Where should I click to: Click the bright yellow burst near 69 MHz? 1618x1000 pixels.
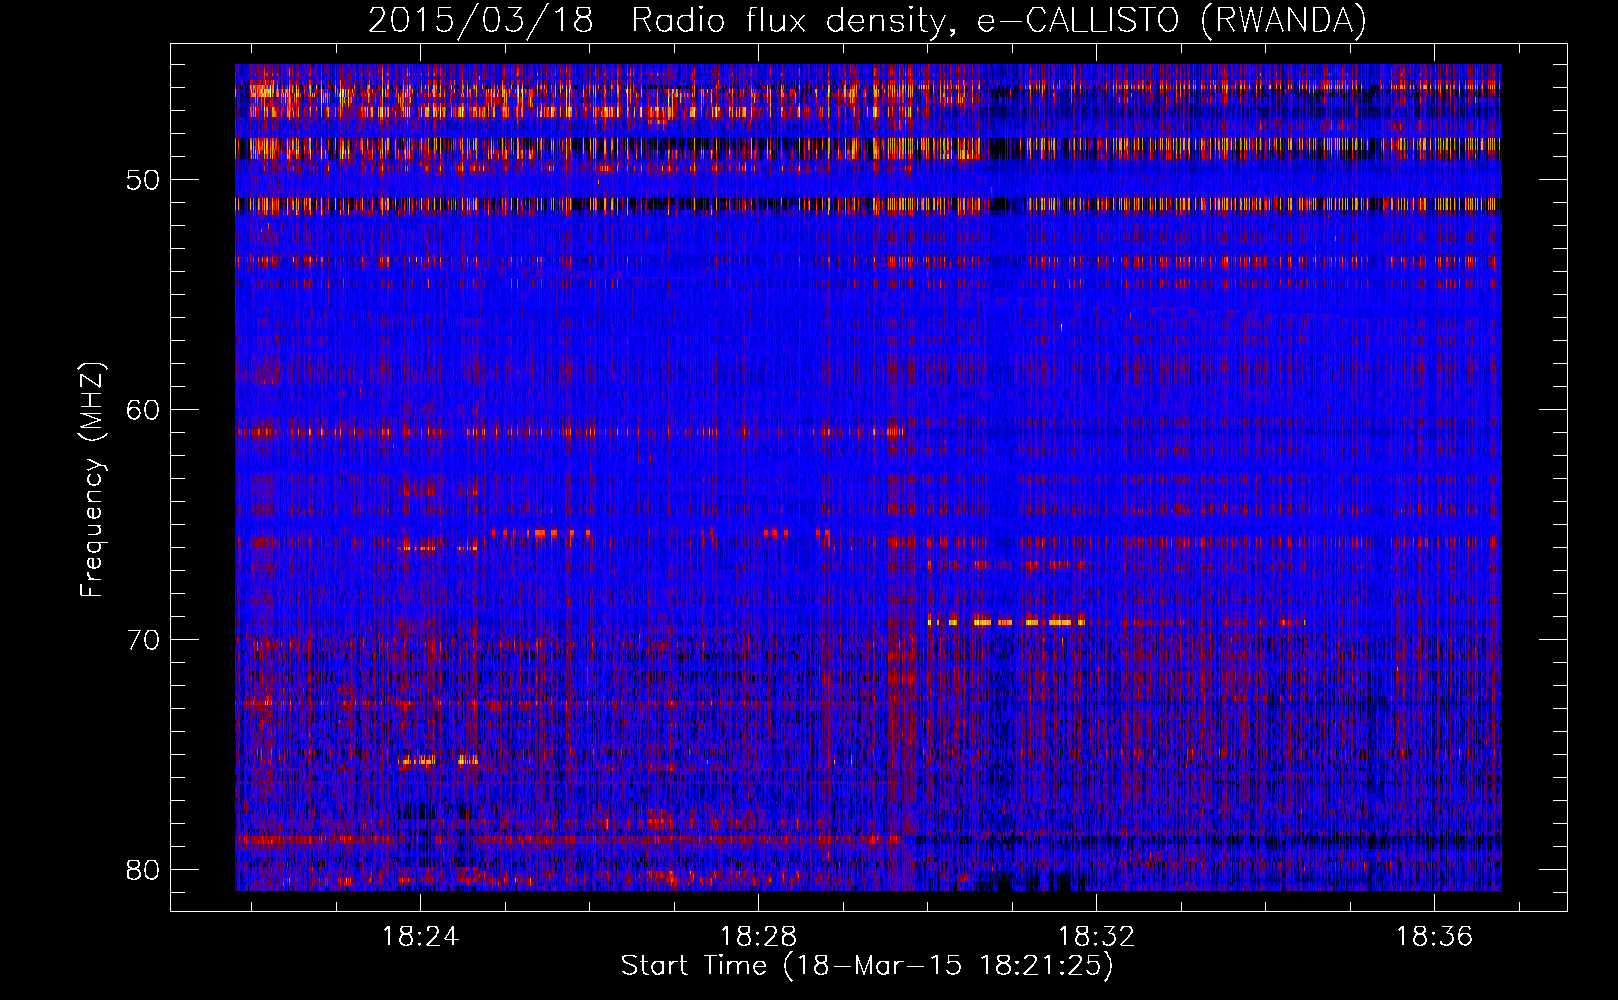(1007, 622)
